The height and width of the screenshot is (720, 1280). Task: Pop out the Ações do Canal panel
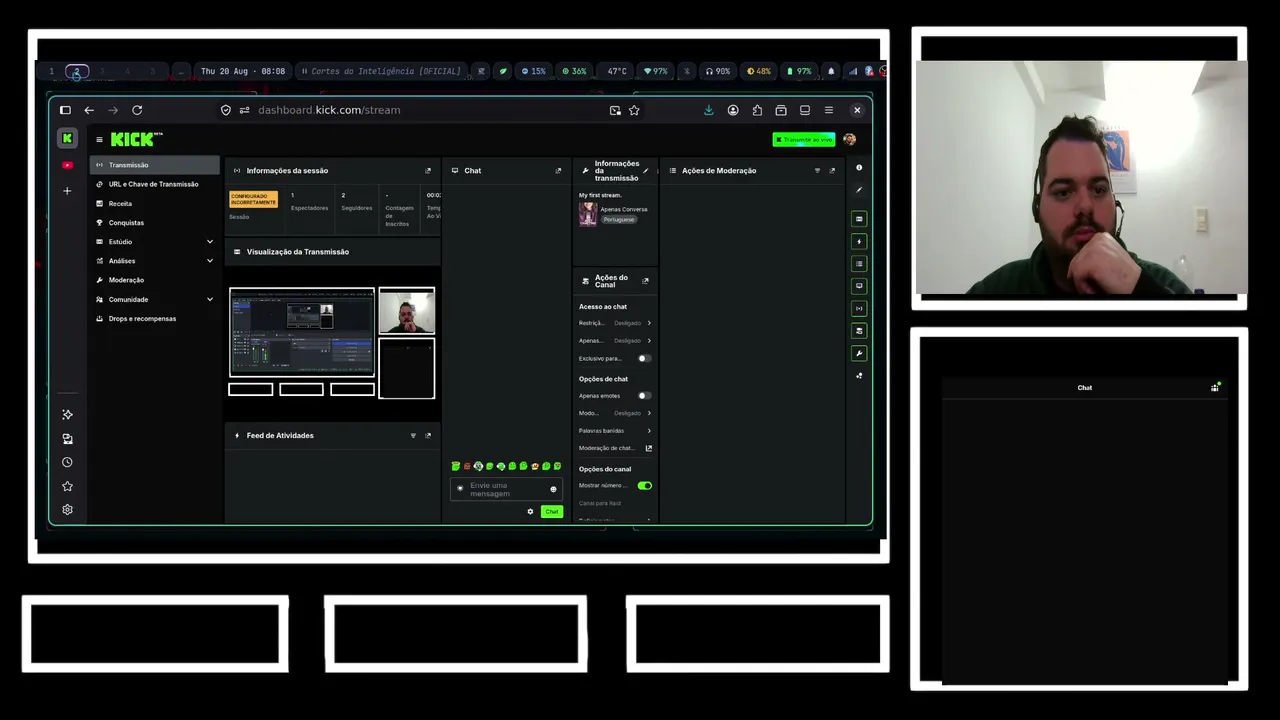pyautogui.click(x=645, y=281)
